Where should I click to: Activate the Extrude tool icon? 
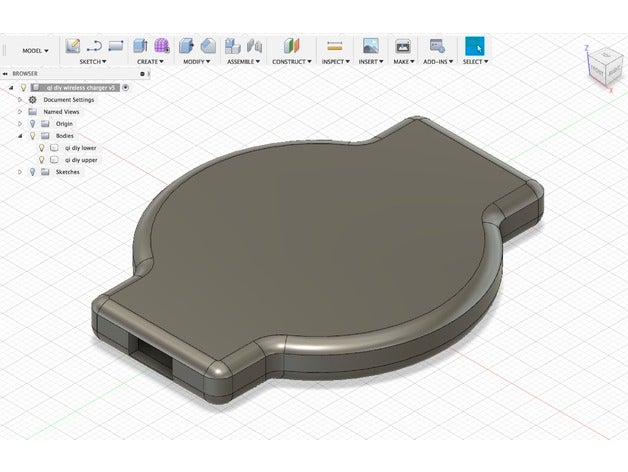click(140, 46)
